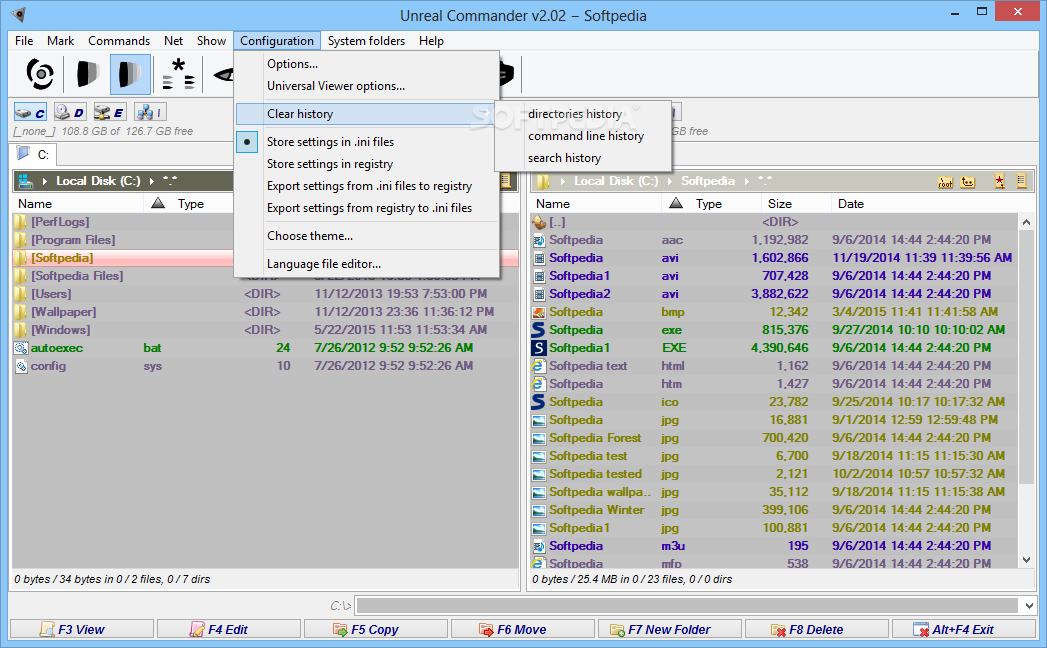The width and height of the screenshot is (1047, 648).
Task: Open the network drive I button
Action: click(150, 113)
